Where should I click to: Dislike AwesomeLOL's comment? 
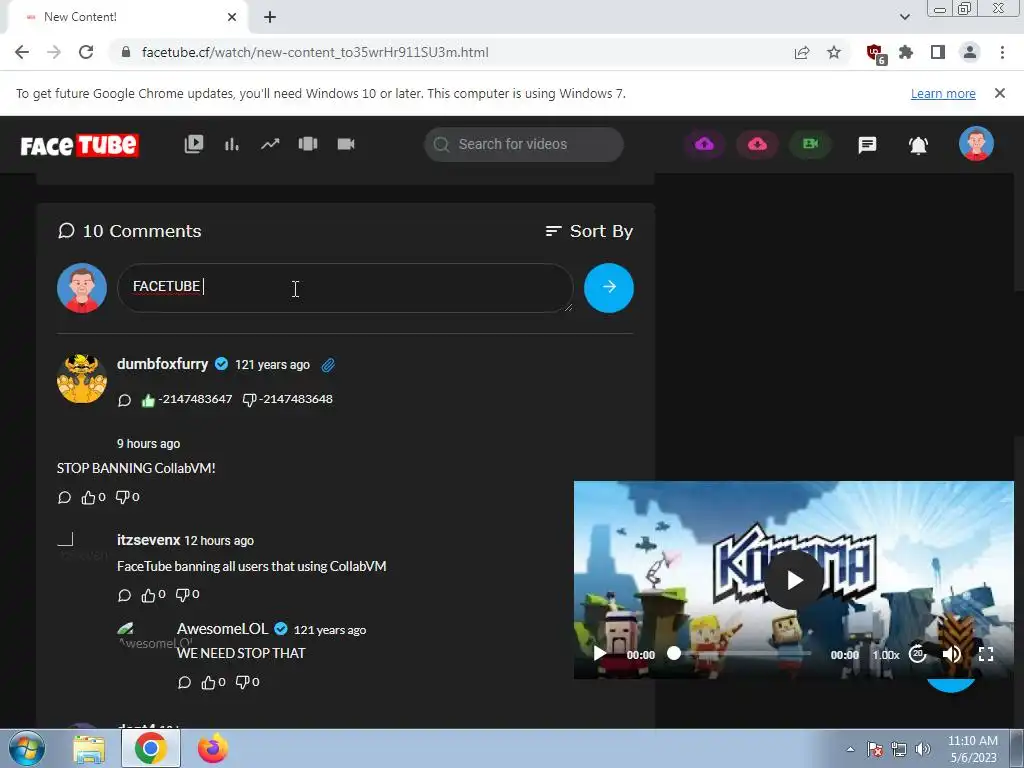[242, 682]
